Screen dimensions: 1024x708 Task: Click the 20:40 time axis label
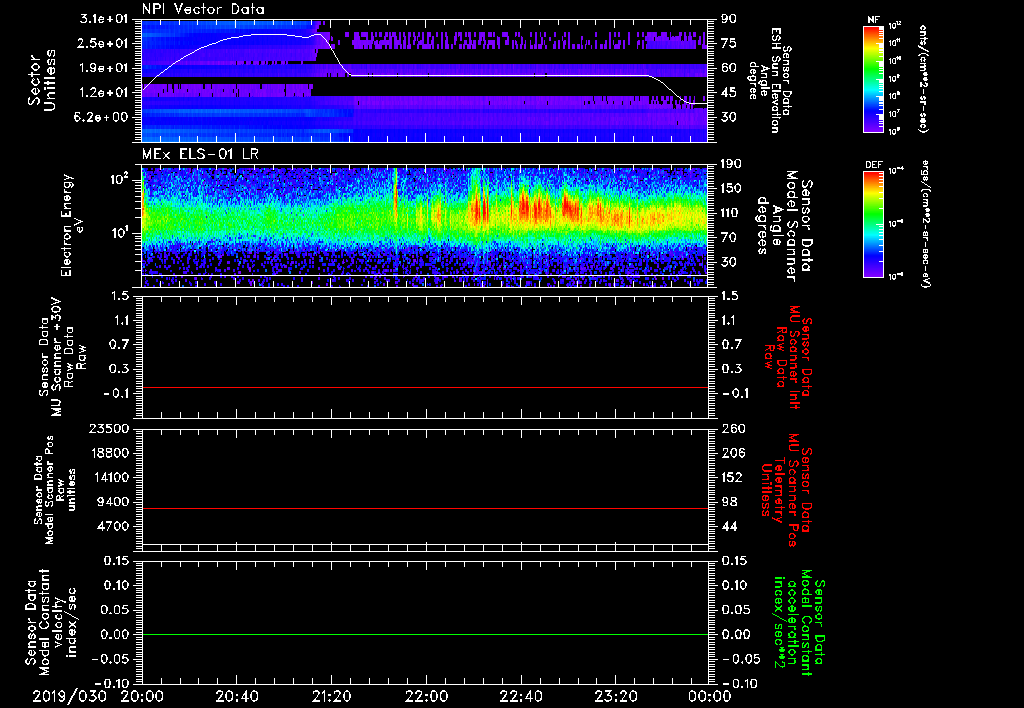pyautogui.click(x=236, y=696)
